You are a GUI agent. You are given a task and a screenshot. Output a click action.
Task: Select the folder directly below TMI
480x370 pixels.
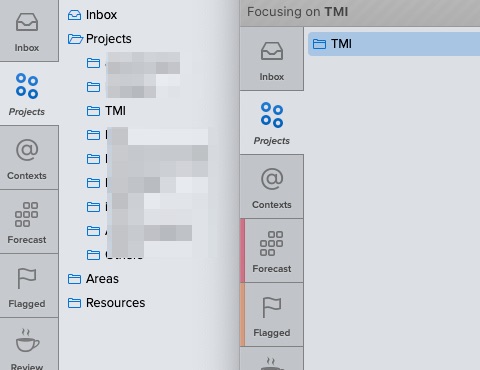(147, 135)
